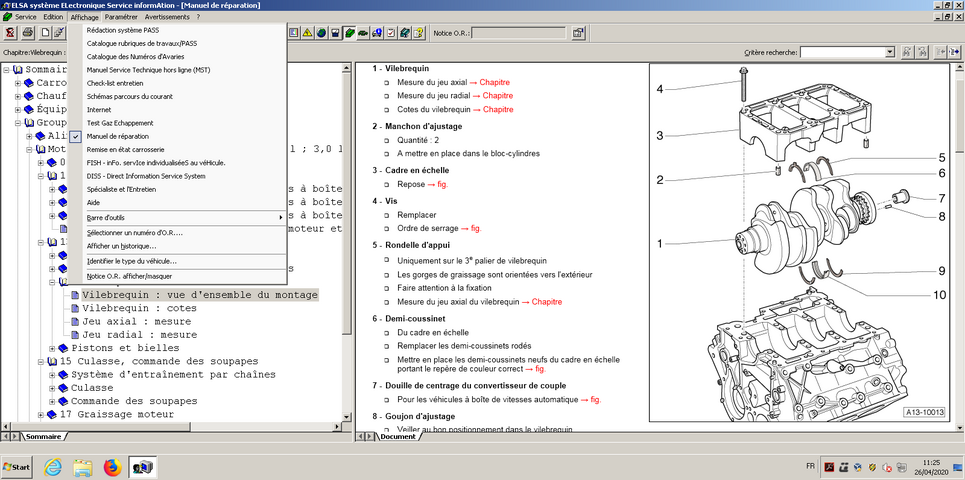
Task: Expand the Pistons et bielles node
Action: point(53,348)
